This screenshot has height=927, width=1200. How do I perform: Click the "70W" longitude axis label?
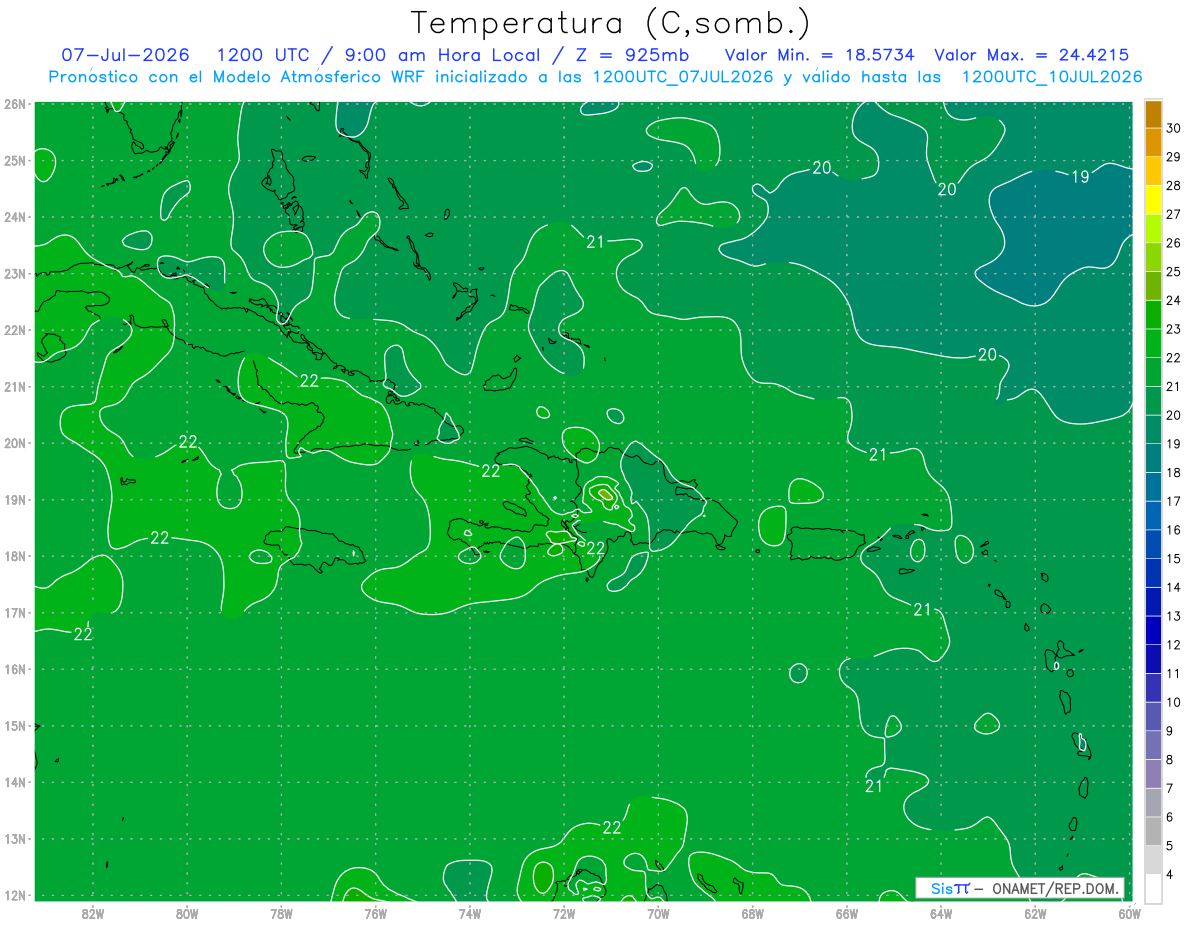658,913
